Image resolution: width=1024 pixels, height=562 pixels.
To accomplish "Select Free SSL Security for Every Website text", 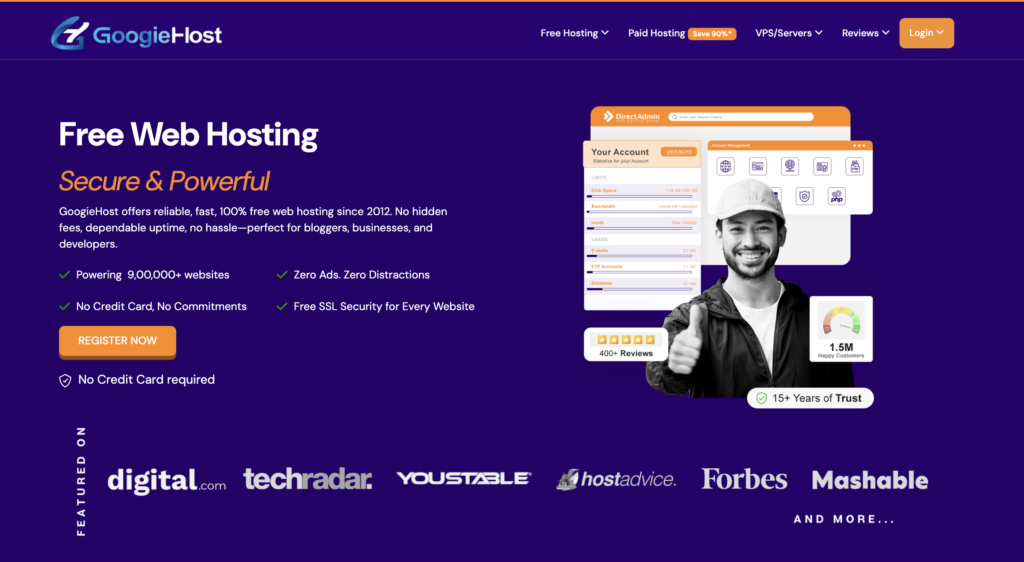I will [x=384, y=306].
